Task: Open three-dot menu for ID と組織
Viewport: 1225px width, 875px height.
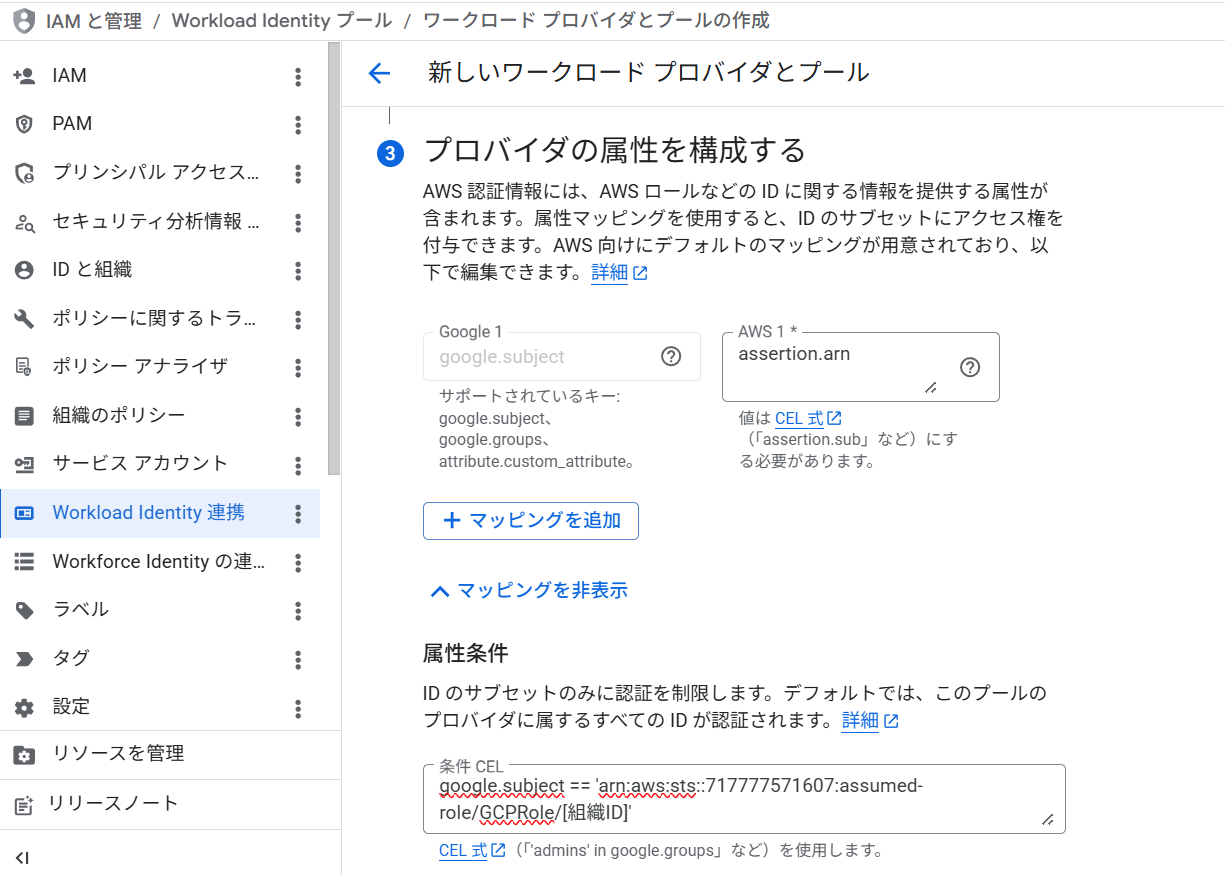Action: pos(298,270)
